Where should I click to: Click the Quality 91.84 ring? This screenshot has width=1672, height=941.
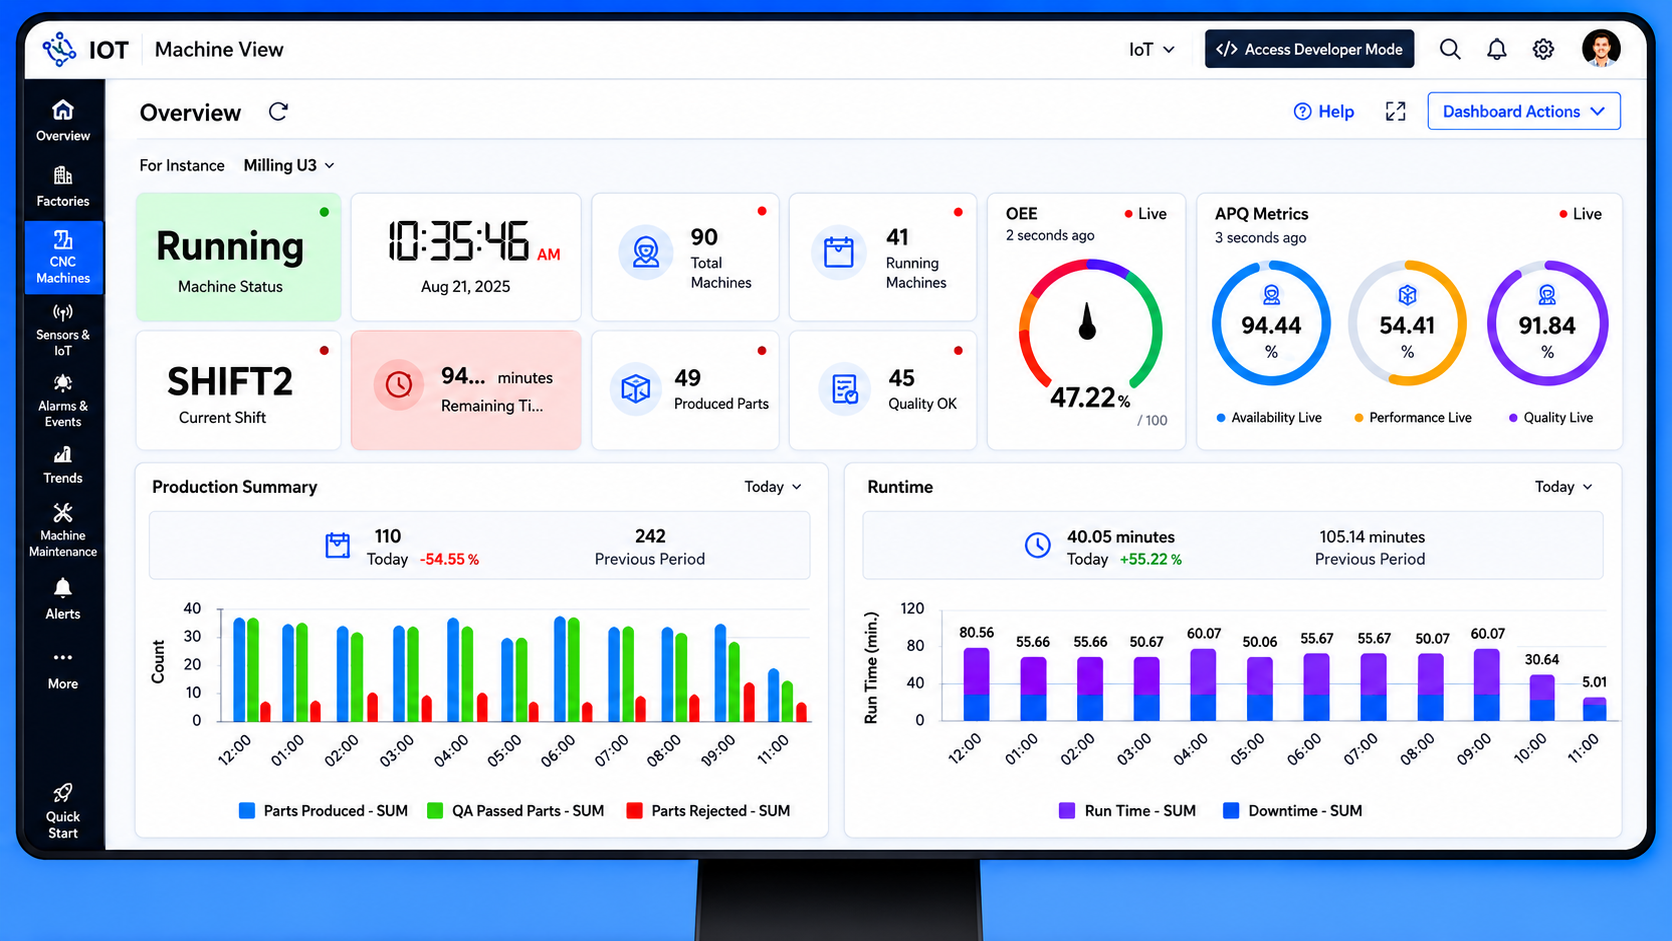pos(1547,323)
